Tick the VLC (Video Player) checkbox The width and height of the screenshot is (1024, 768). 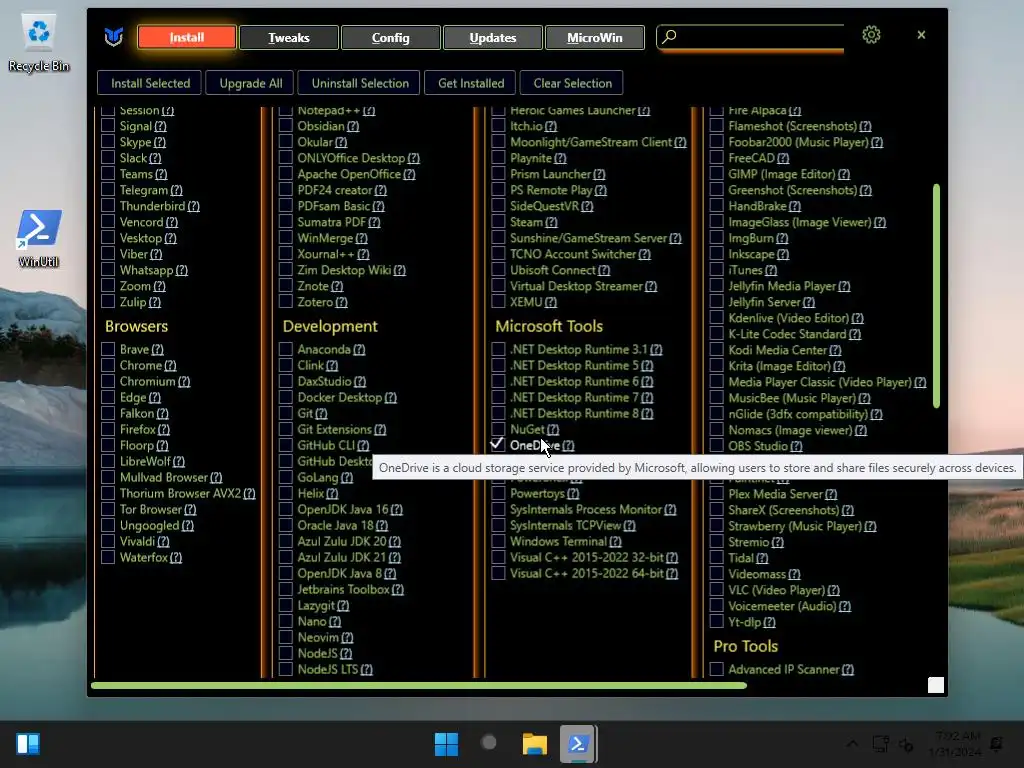tap(716, 590)
